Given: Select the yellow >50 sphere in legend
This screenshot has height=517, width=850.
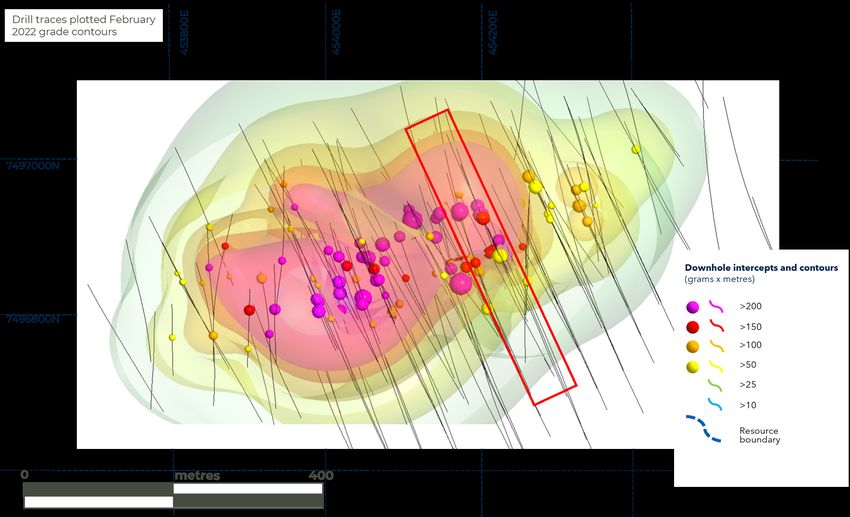Looking at the screenshot, I should click(692, 367).
